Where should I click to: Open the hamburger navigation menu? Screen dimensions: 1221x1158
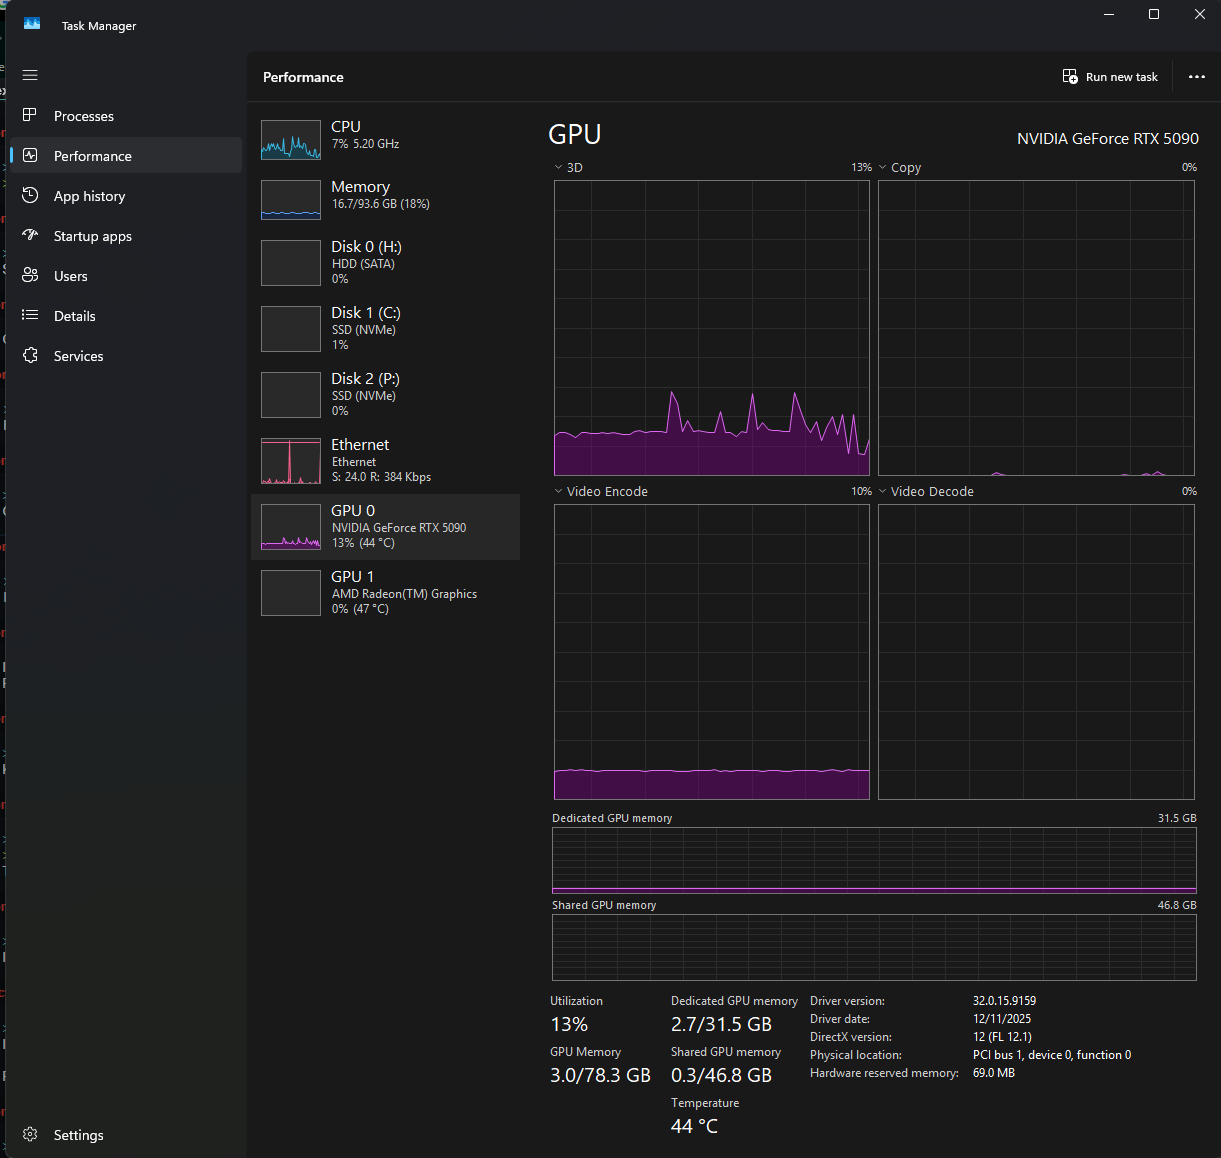30,75
